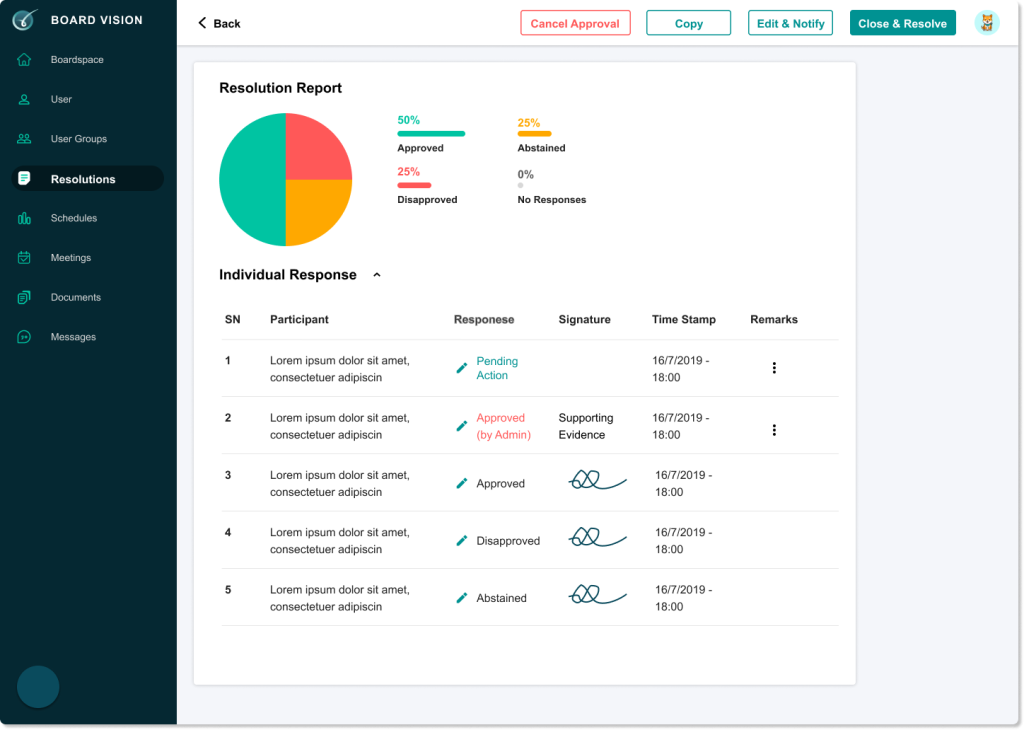Navigate to Meetings in the sidebar
Viewport: 1024px width, 730px height.
click(70, 258)
